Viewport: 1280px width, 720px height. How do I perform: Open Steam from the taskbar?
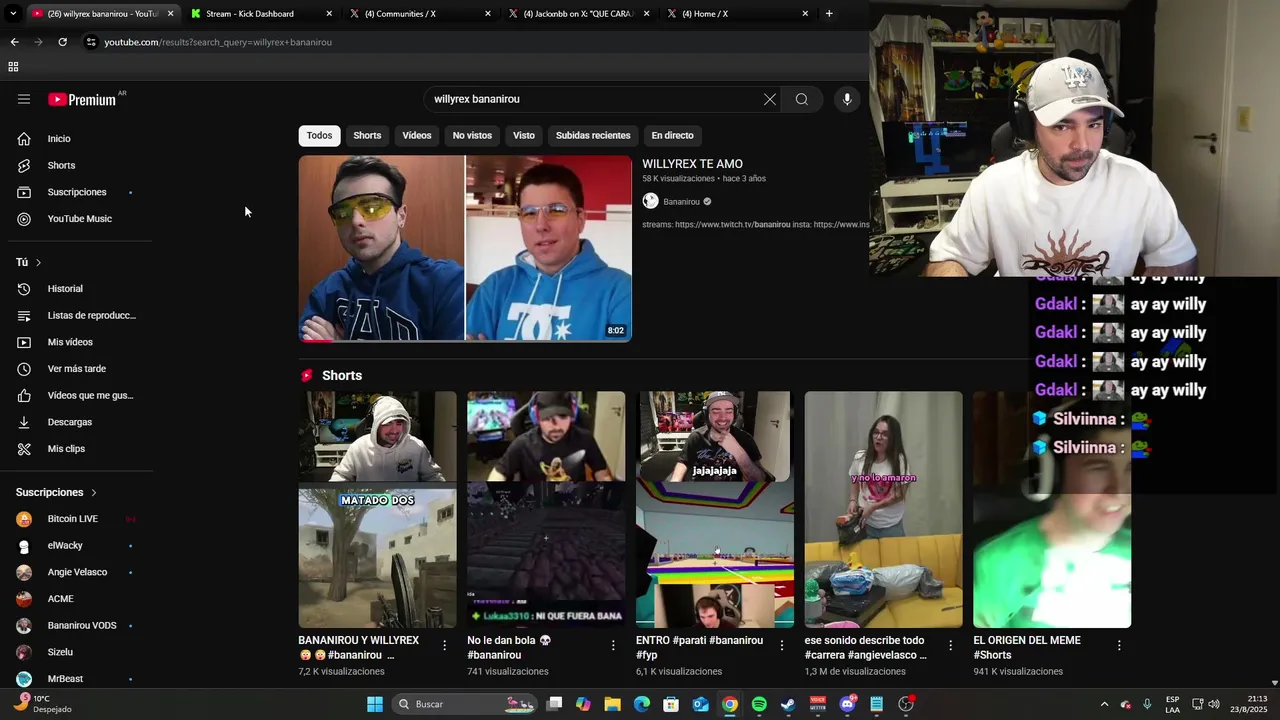coord(788,704)
